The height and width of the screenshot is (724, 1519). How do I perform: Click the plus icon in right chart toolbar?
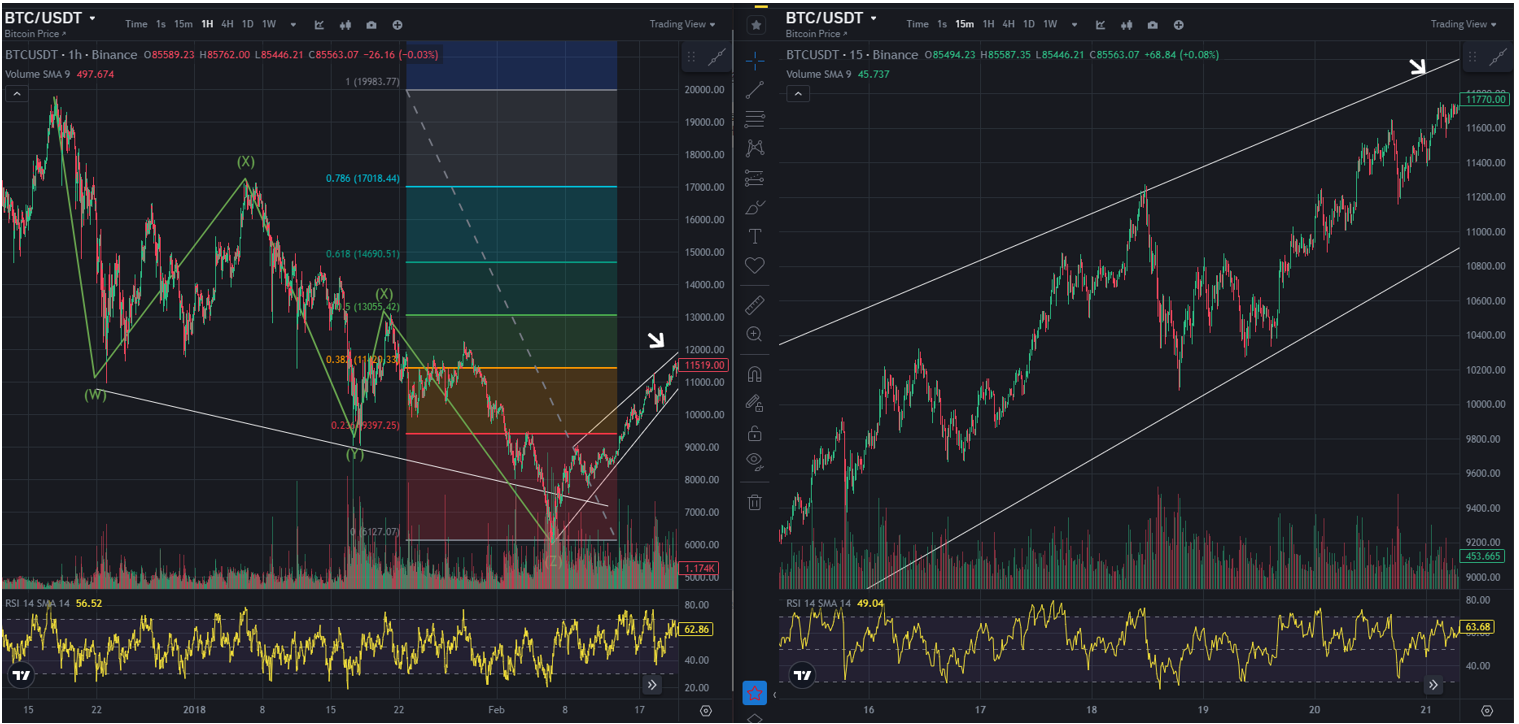click(1179, 24)
